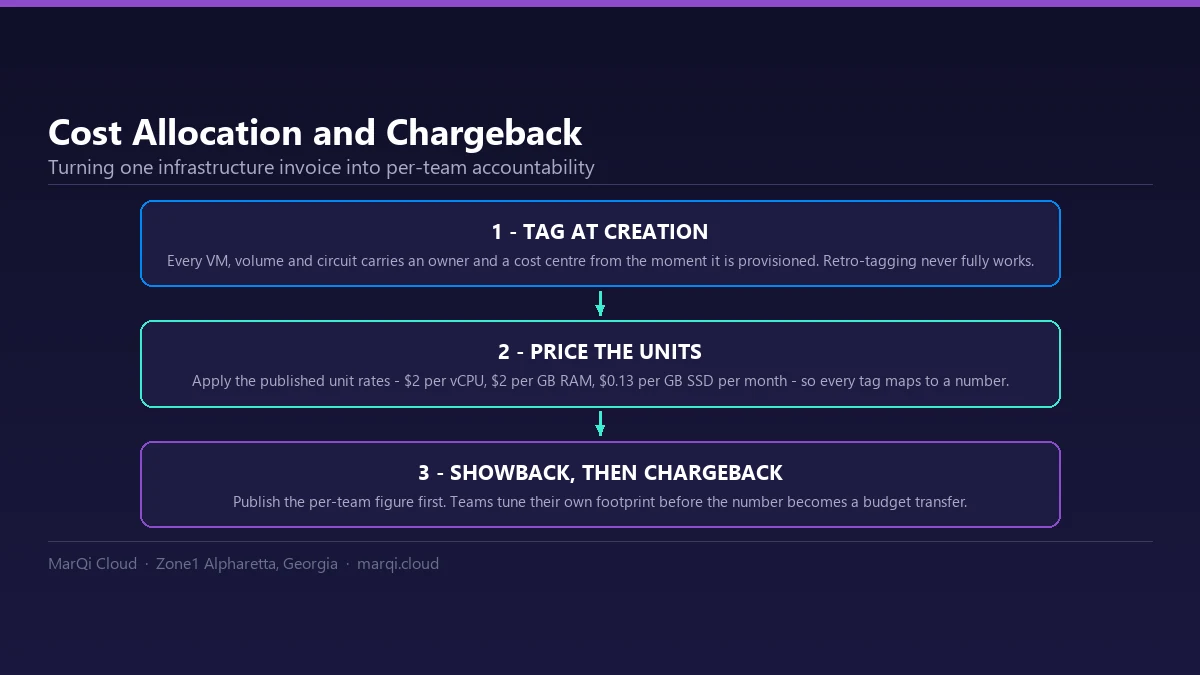Click the down arrow below the Tag at Creation box

tap(600, 304)
